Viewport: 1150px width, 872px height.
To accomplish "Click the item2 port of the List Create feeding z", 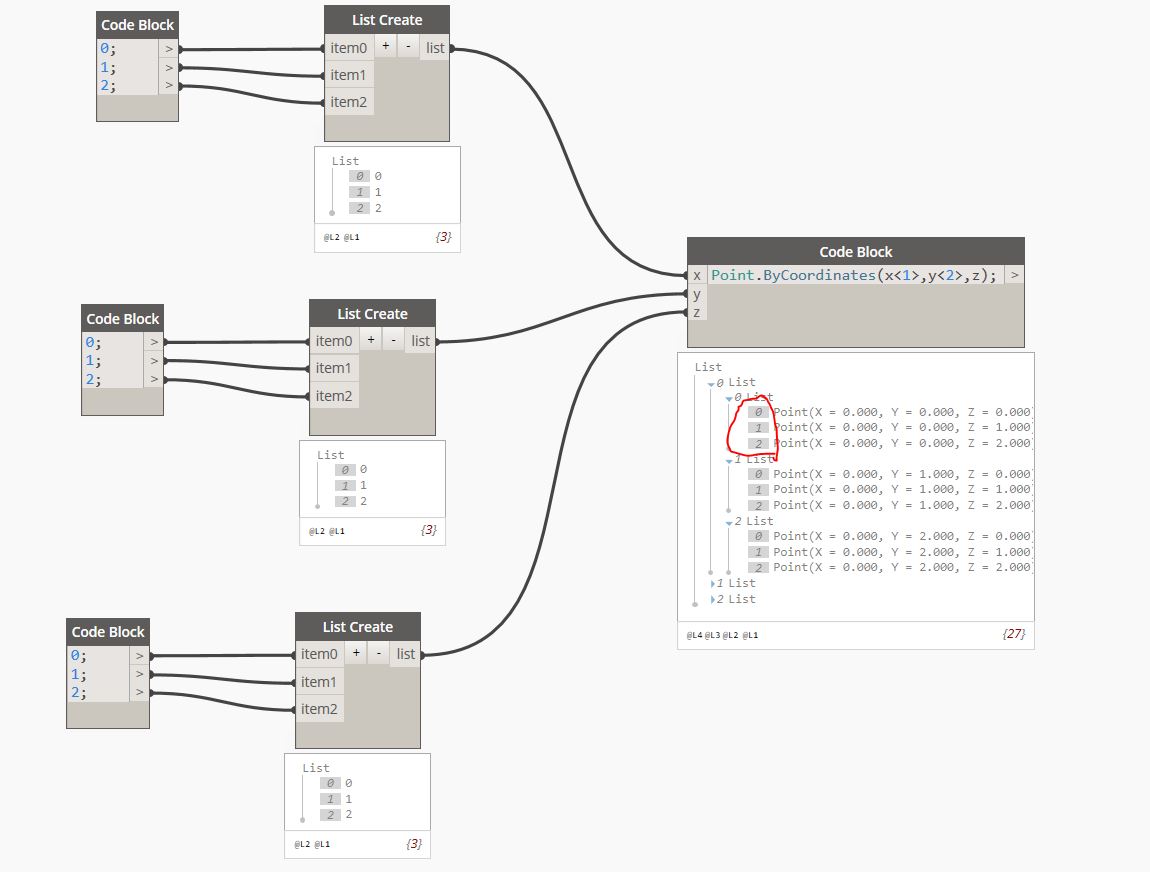I will point(319,709).
